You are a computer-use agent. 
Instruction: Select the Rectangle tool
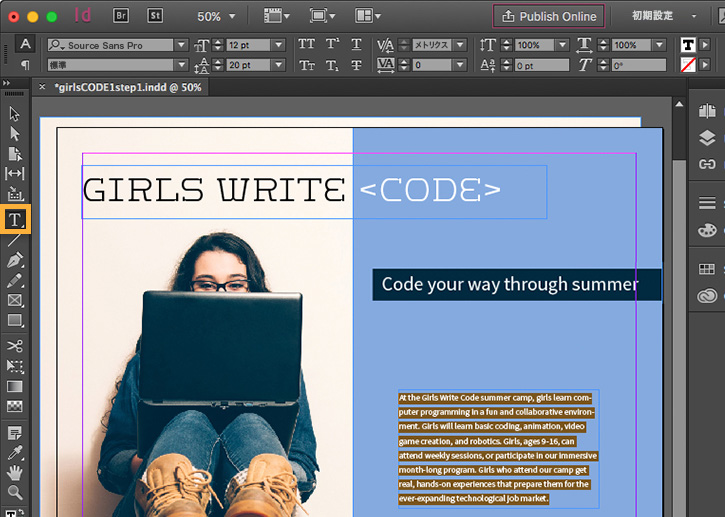coord(14,320)
